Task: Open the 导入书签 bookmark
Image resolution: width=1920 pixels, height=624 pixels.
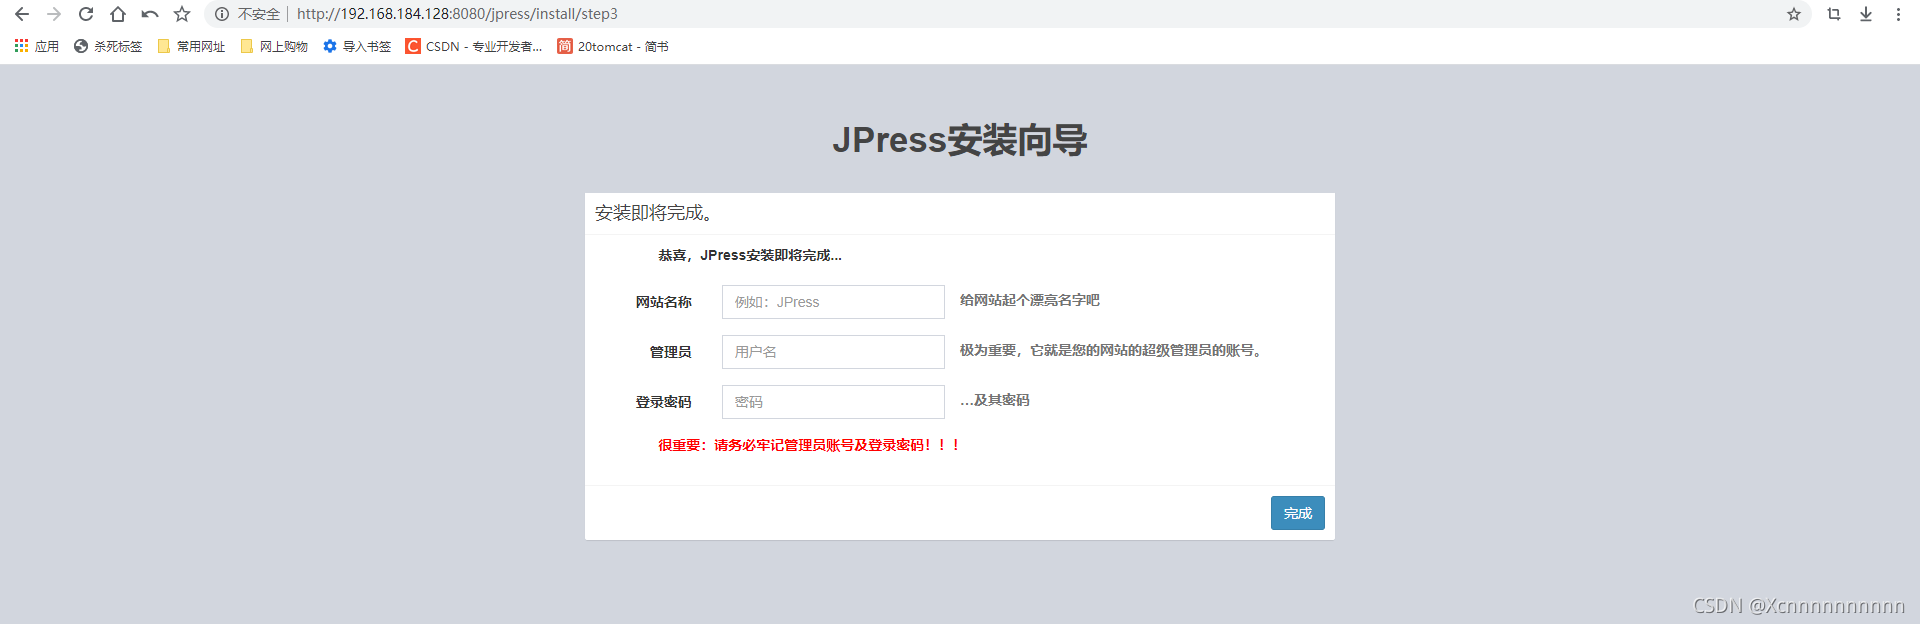Action: click(357, 46)
